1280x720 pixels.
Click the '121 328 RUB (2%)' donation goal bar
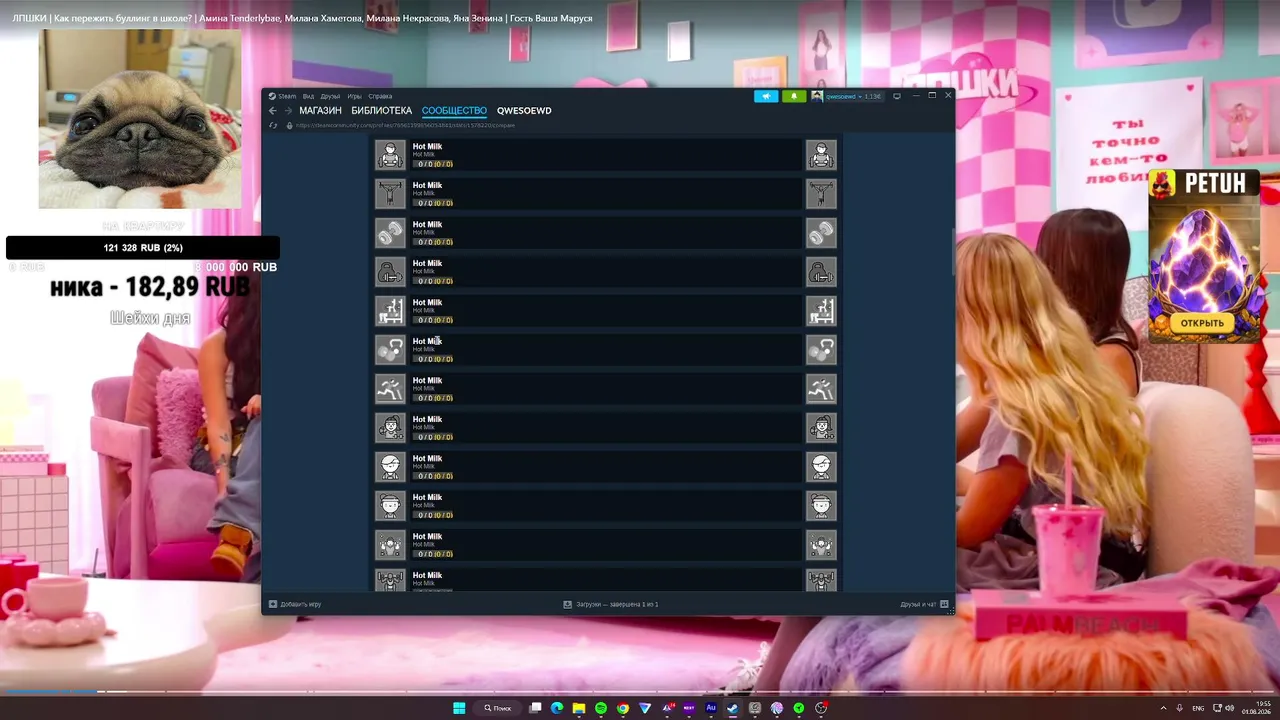pos(143,248)
